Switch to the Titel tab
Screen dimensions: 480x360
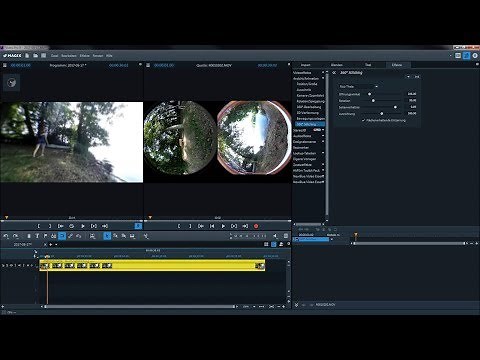coord(368,65)
